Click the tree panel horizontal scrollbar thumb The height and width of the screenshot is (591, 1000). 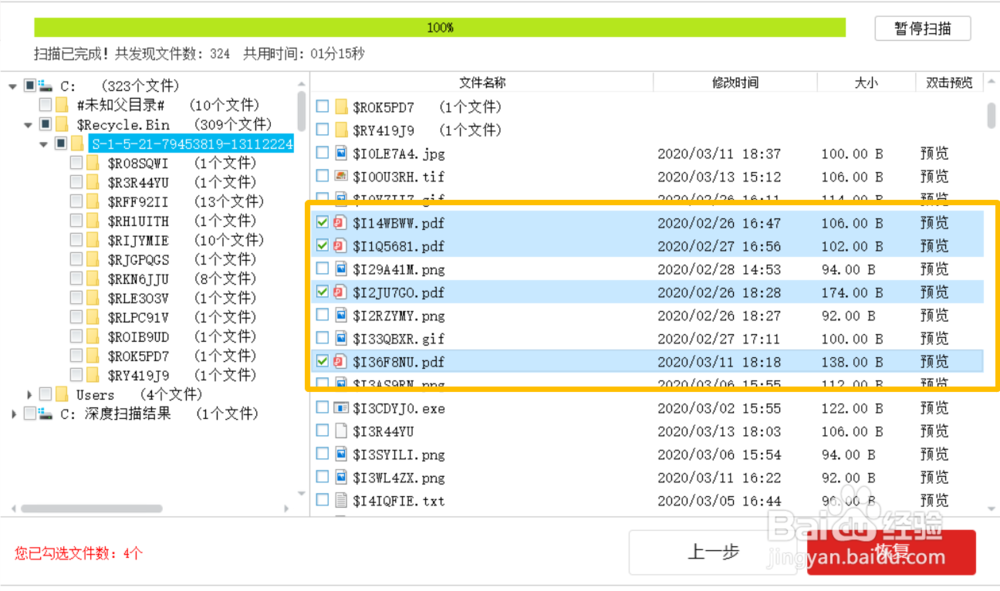(91, 508)
